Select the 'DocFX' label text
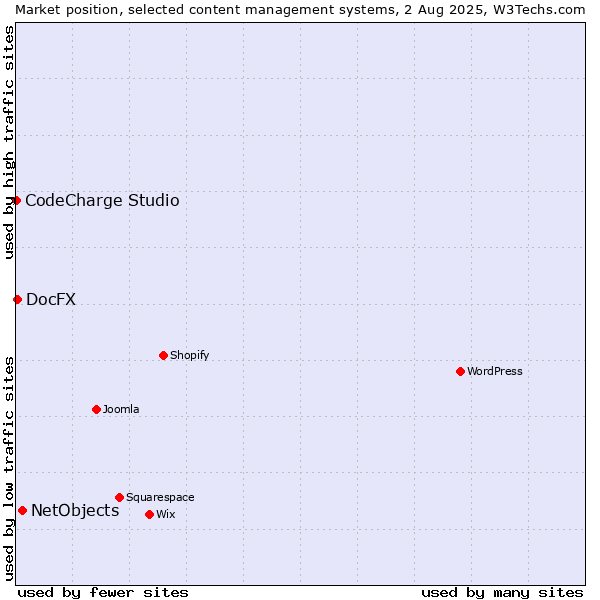600x600 pixels. (x=51, y=300)
